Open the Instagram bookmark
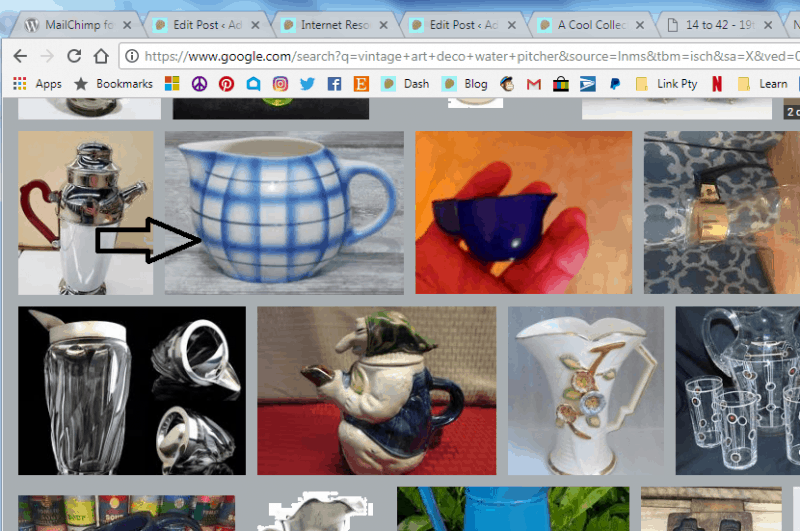 coord(280,84)
